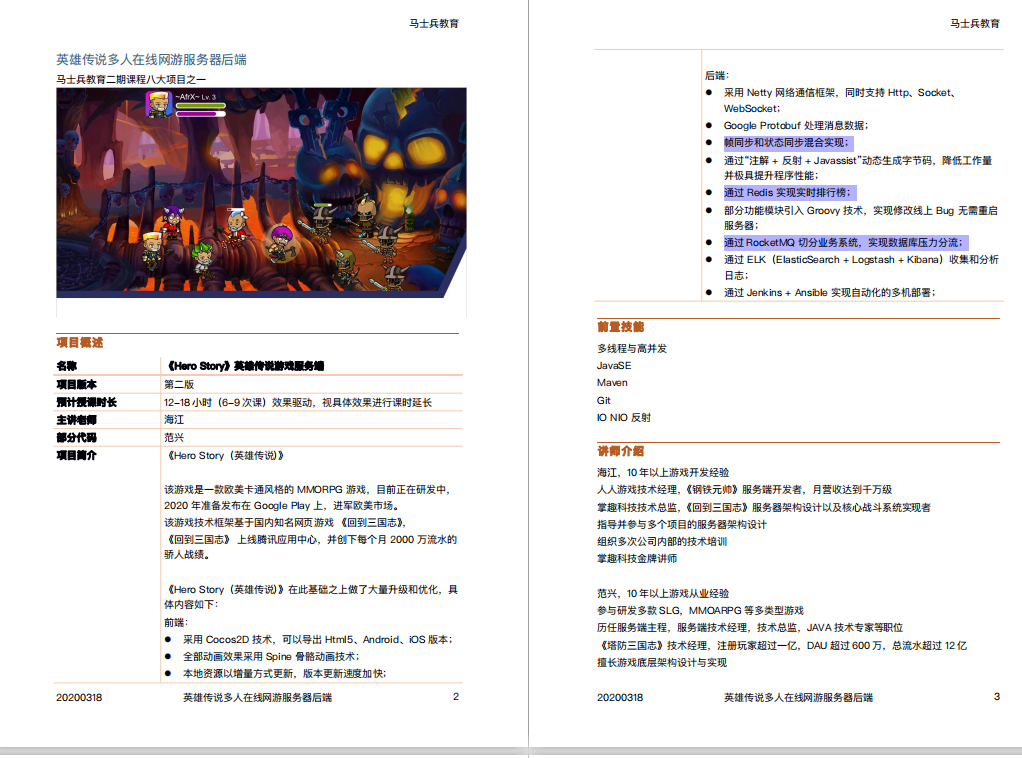Viewport: 1022px width, 758px height.
Task: Click page 2 footer date 20200318
Action: [x=79, y=697]
